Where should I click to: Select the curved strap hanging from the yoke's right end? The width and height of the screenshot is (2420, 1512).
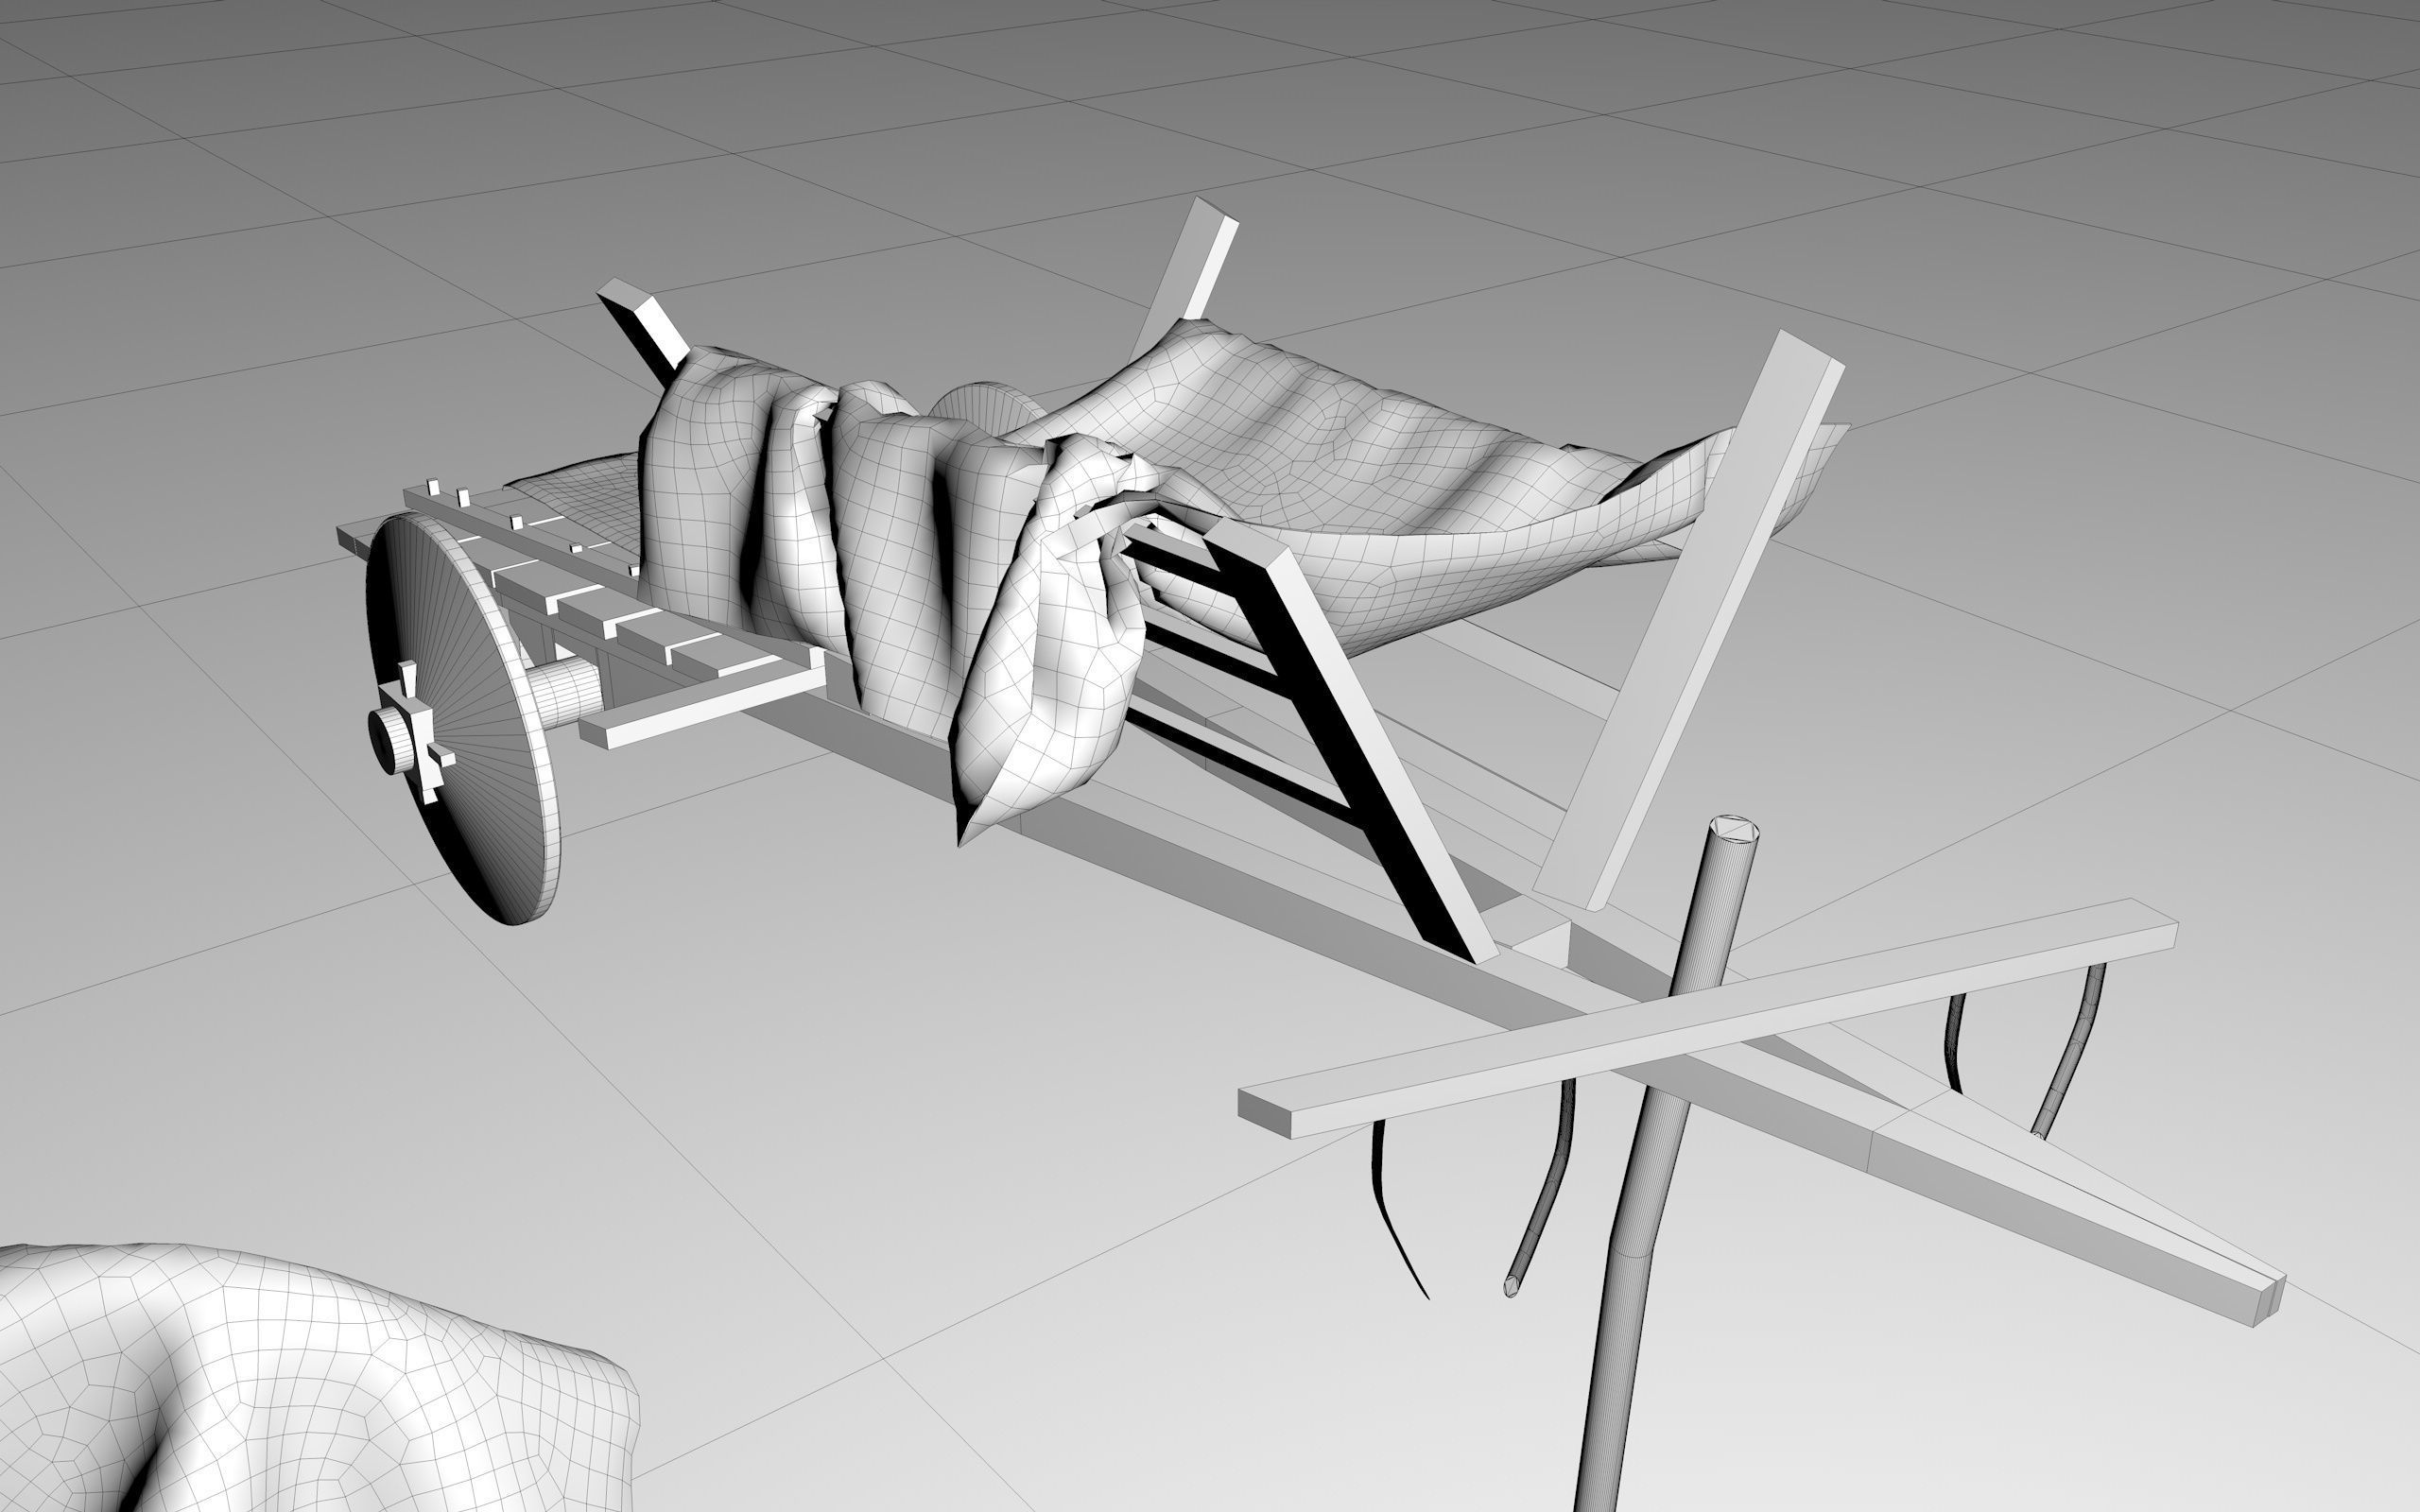click(2072, 1050)
